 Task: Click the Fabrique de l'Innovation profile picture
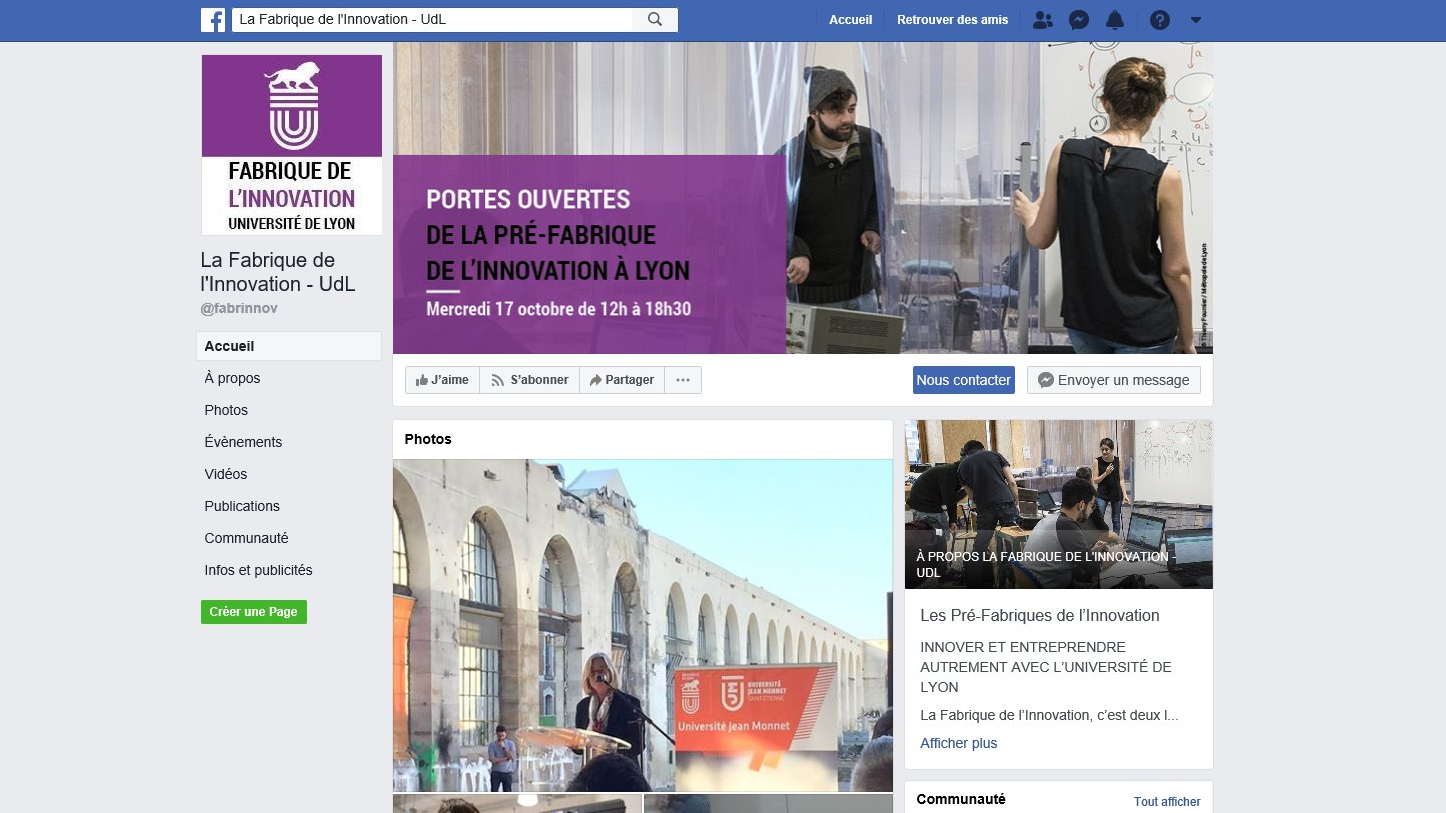tap(292, 145)
